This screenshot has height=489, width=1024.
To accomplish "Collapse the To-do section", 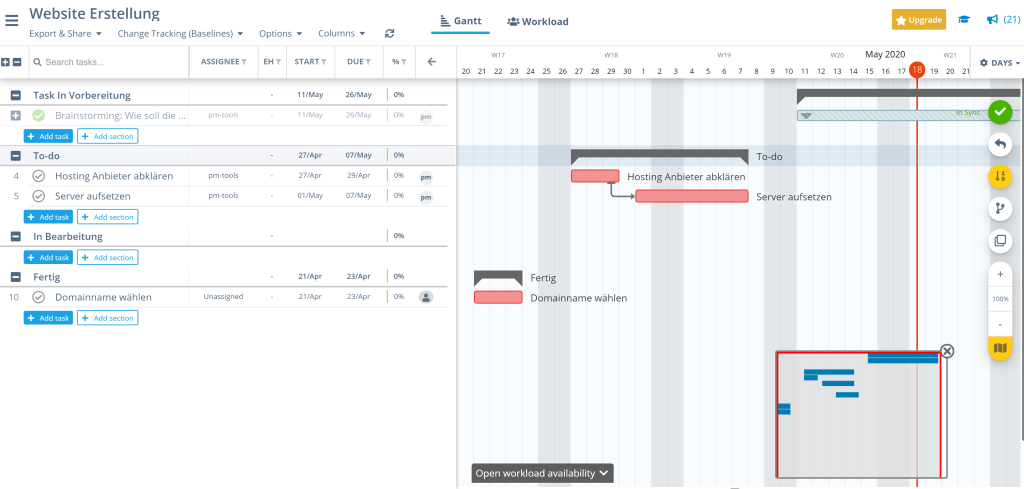I will (x=16, y=155).
